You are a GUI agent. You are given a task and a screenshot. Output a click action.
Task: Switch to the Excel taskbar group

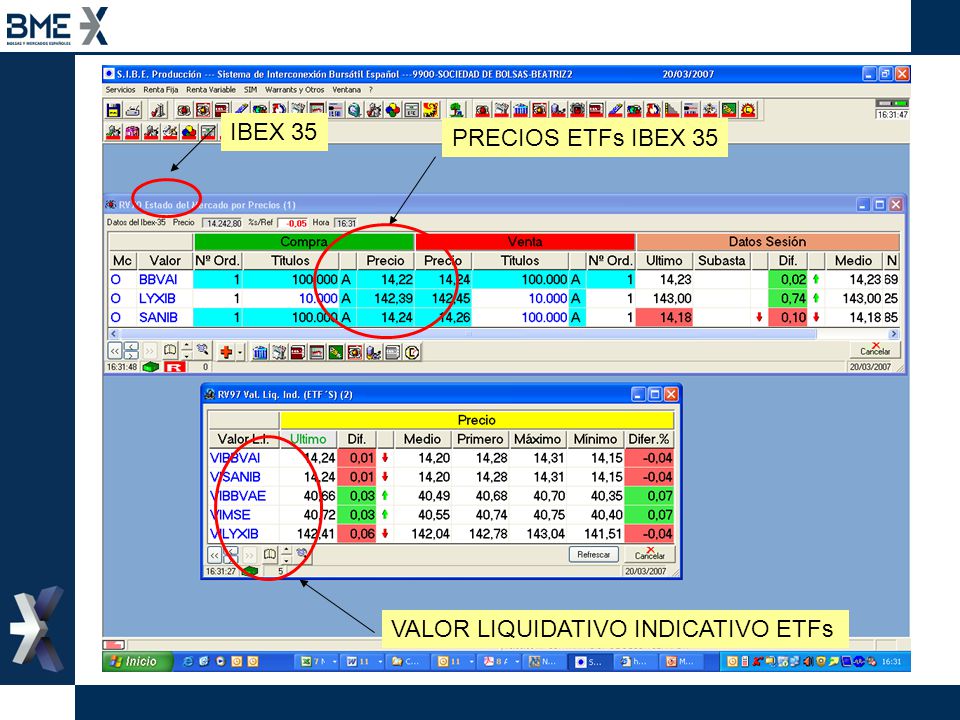point(318,661)
